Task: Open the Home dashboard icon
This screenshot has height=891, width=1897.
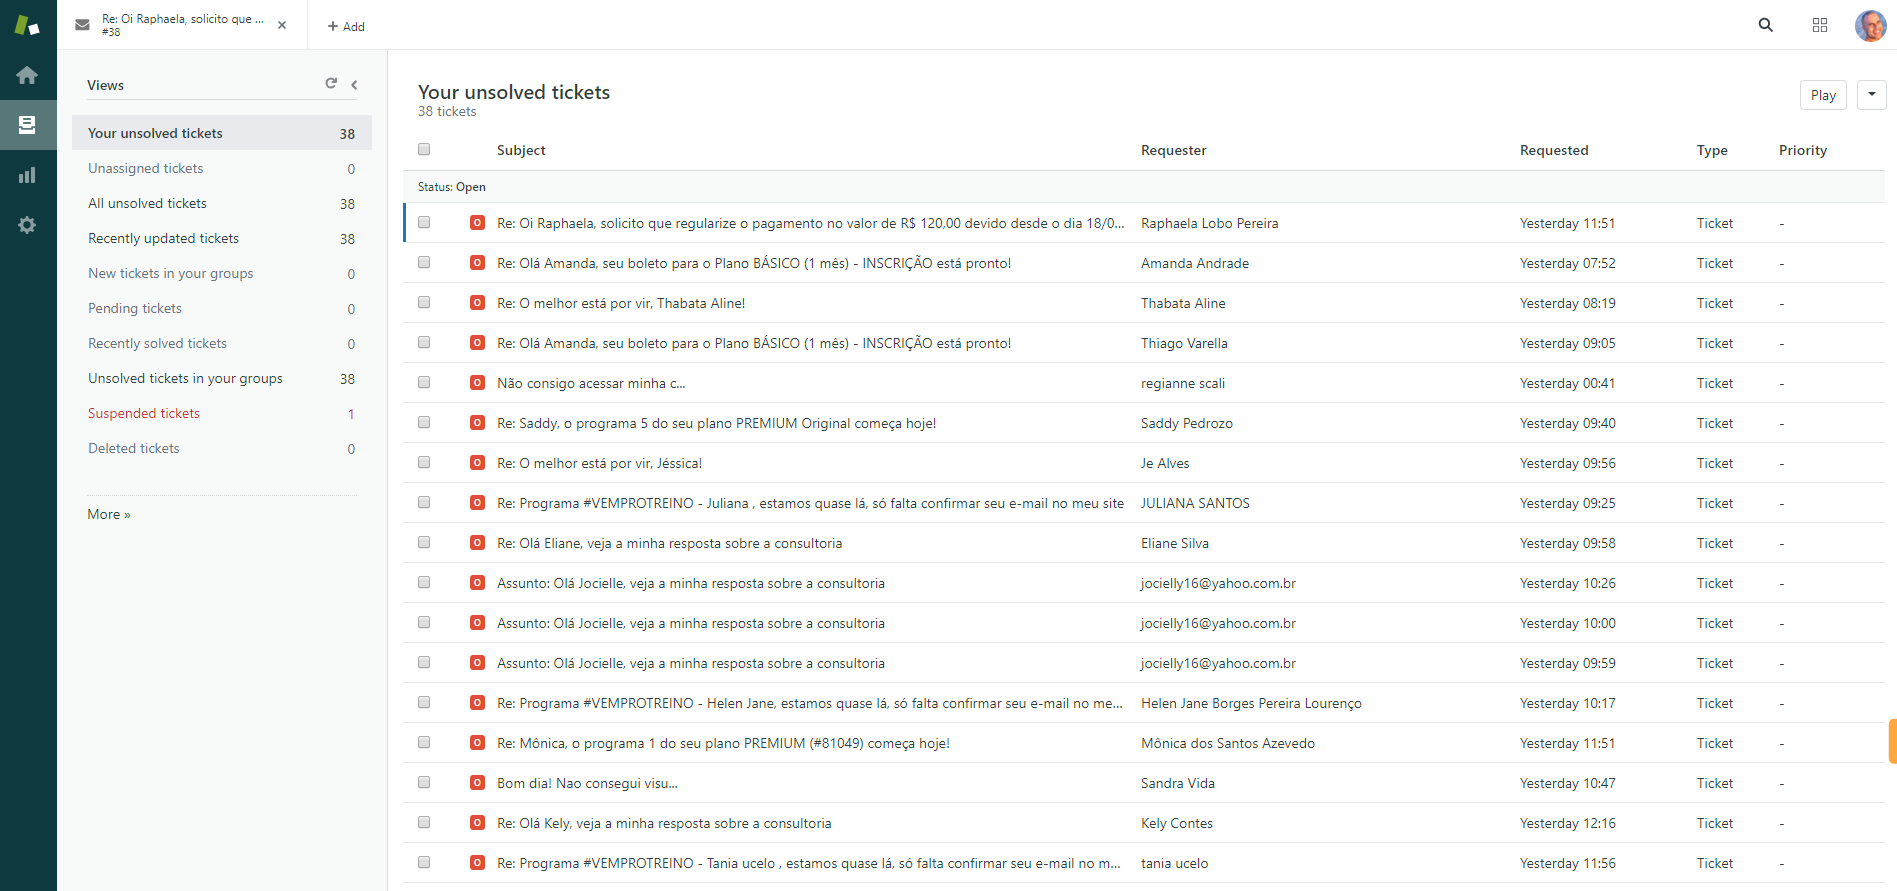Action: coord(27,75)
